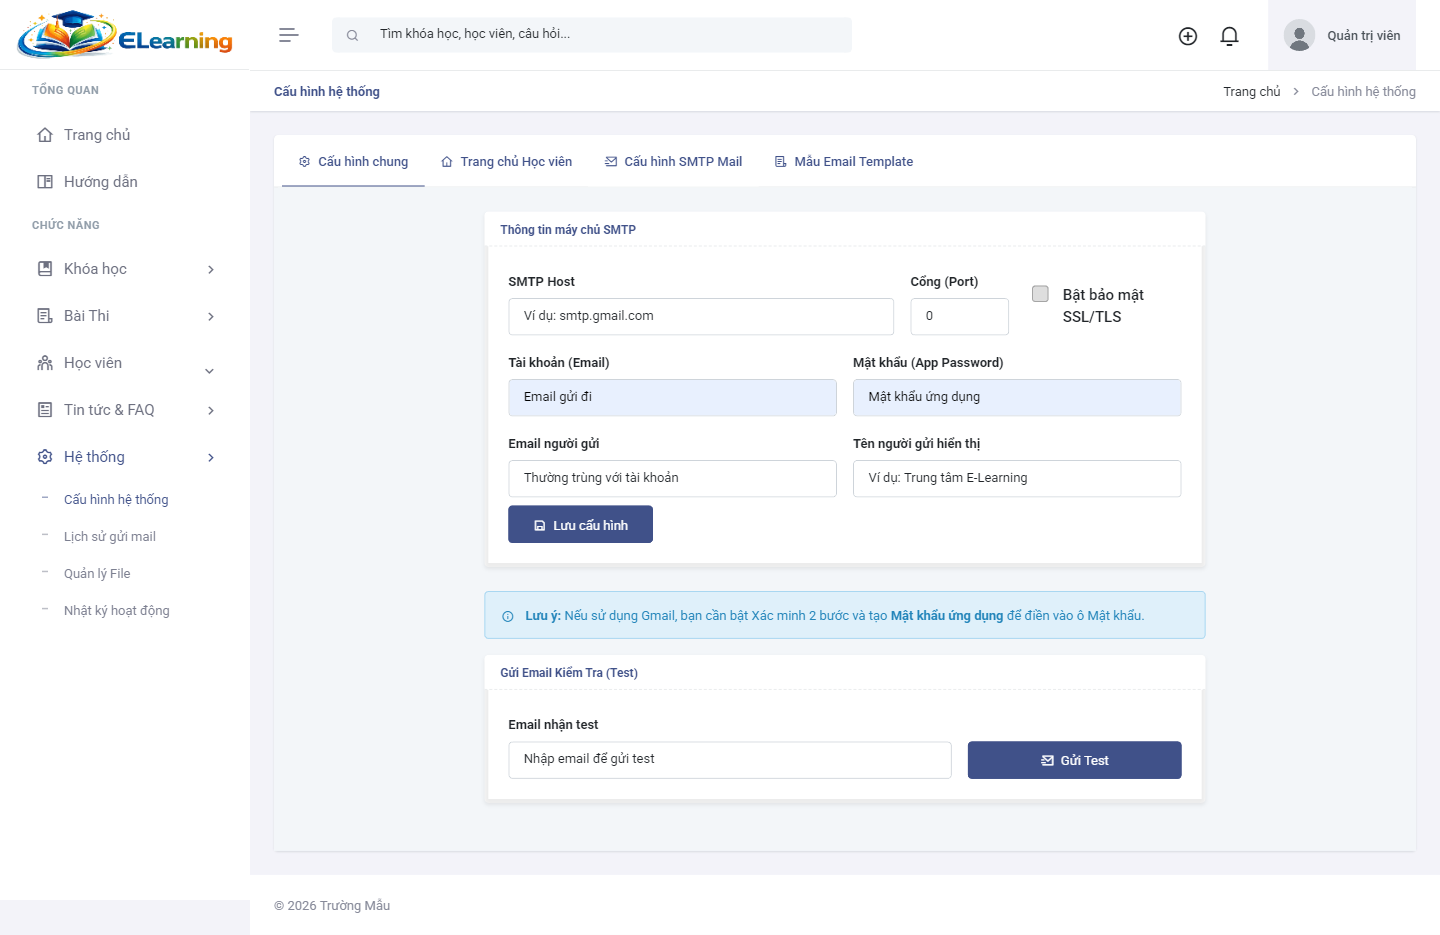Focus the Tài khoản (Email) field
The height and width of the screenshot is (935, 1440).
tap(672, 397)
